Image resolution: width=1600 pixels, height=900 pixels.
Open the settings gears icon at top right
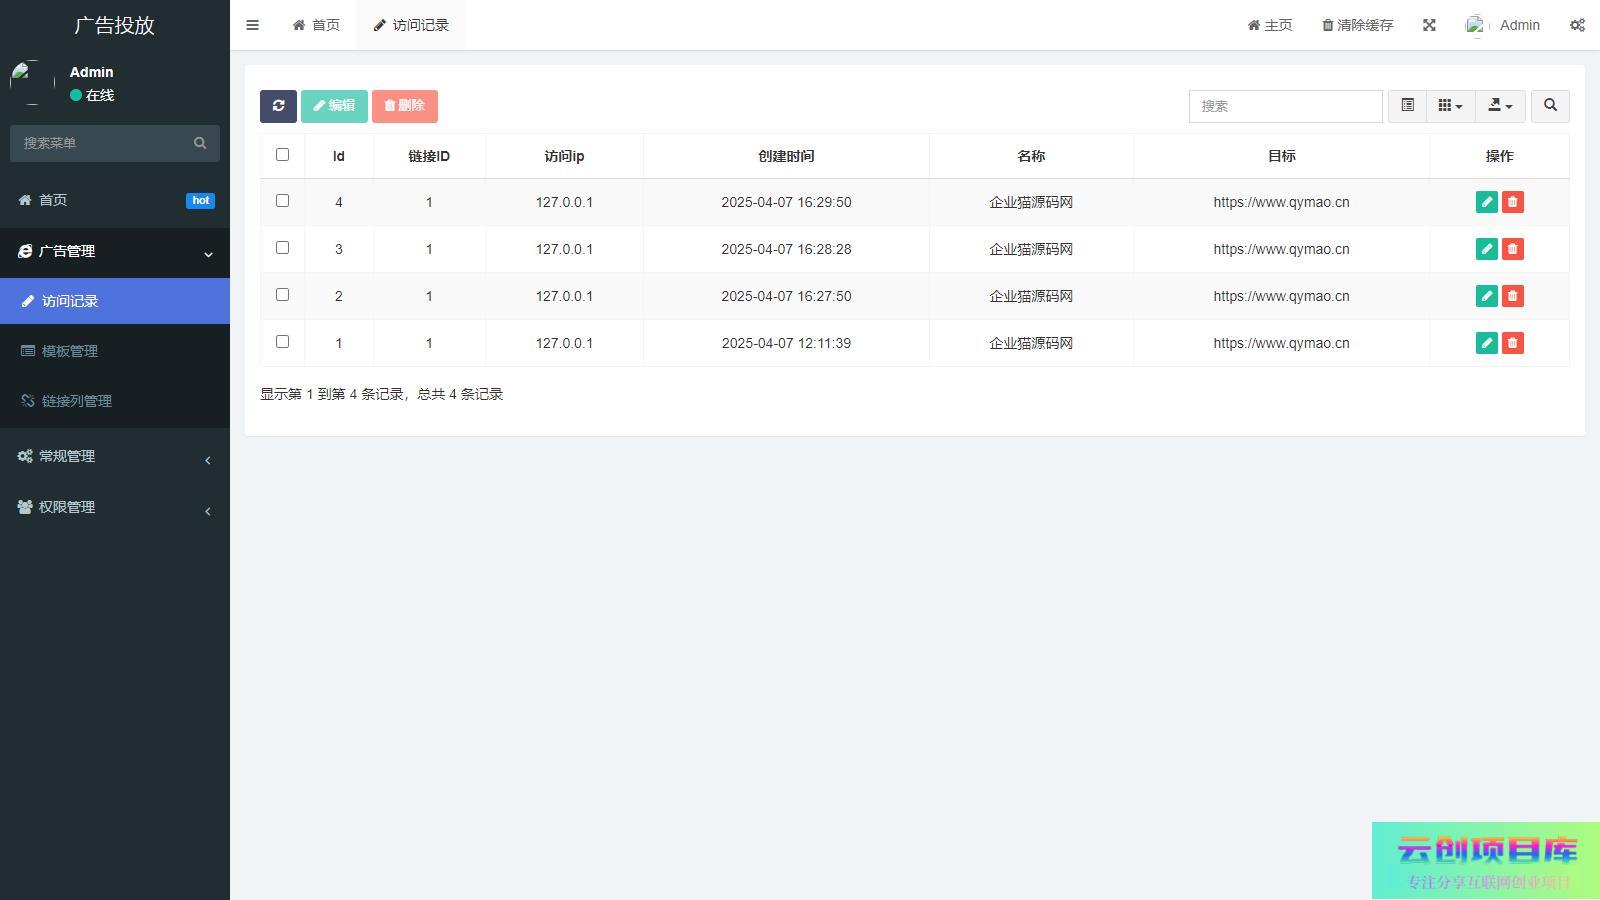pos(1577,25)
